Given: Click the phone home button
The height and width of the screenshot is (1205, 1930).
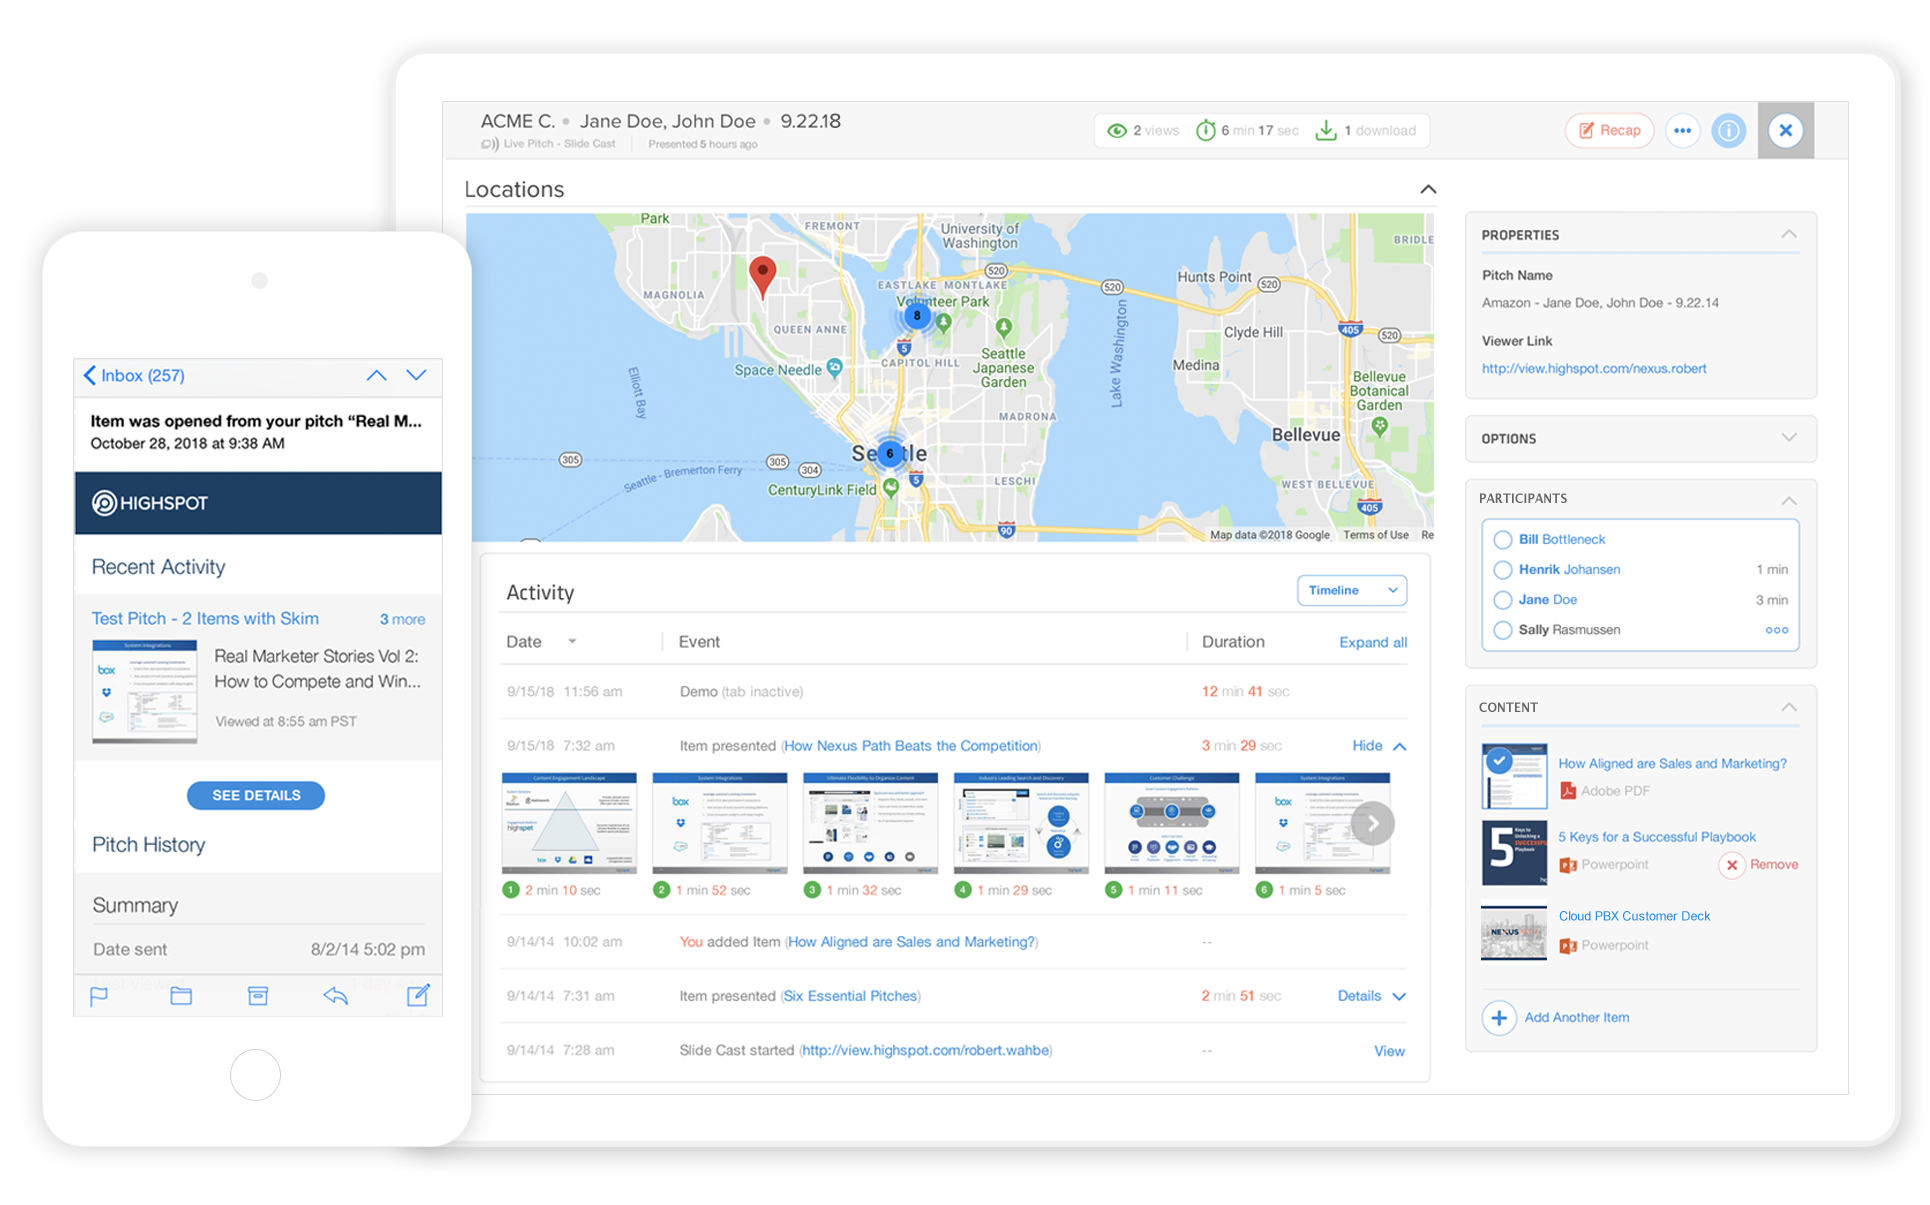Looking at the screenshot, I should click(x=255, y=1075).
